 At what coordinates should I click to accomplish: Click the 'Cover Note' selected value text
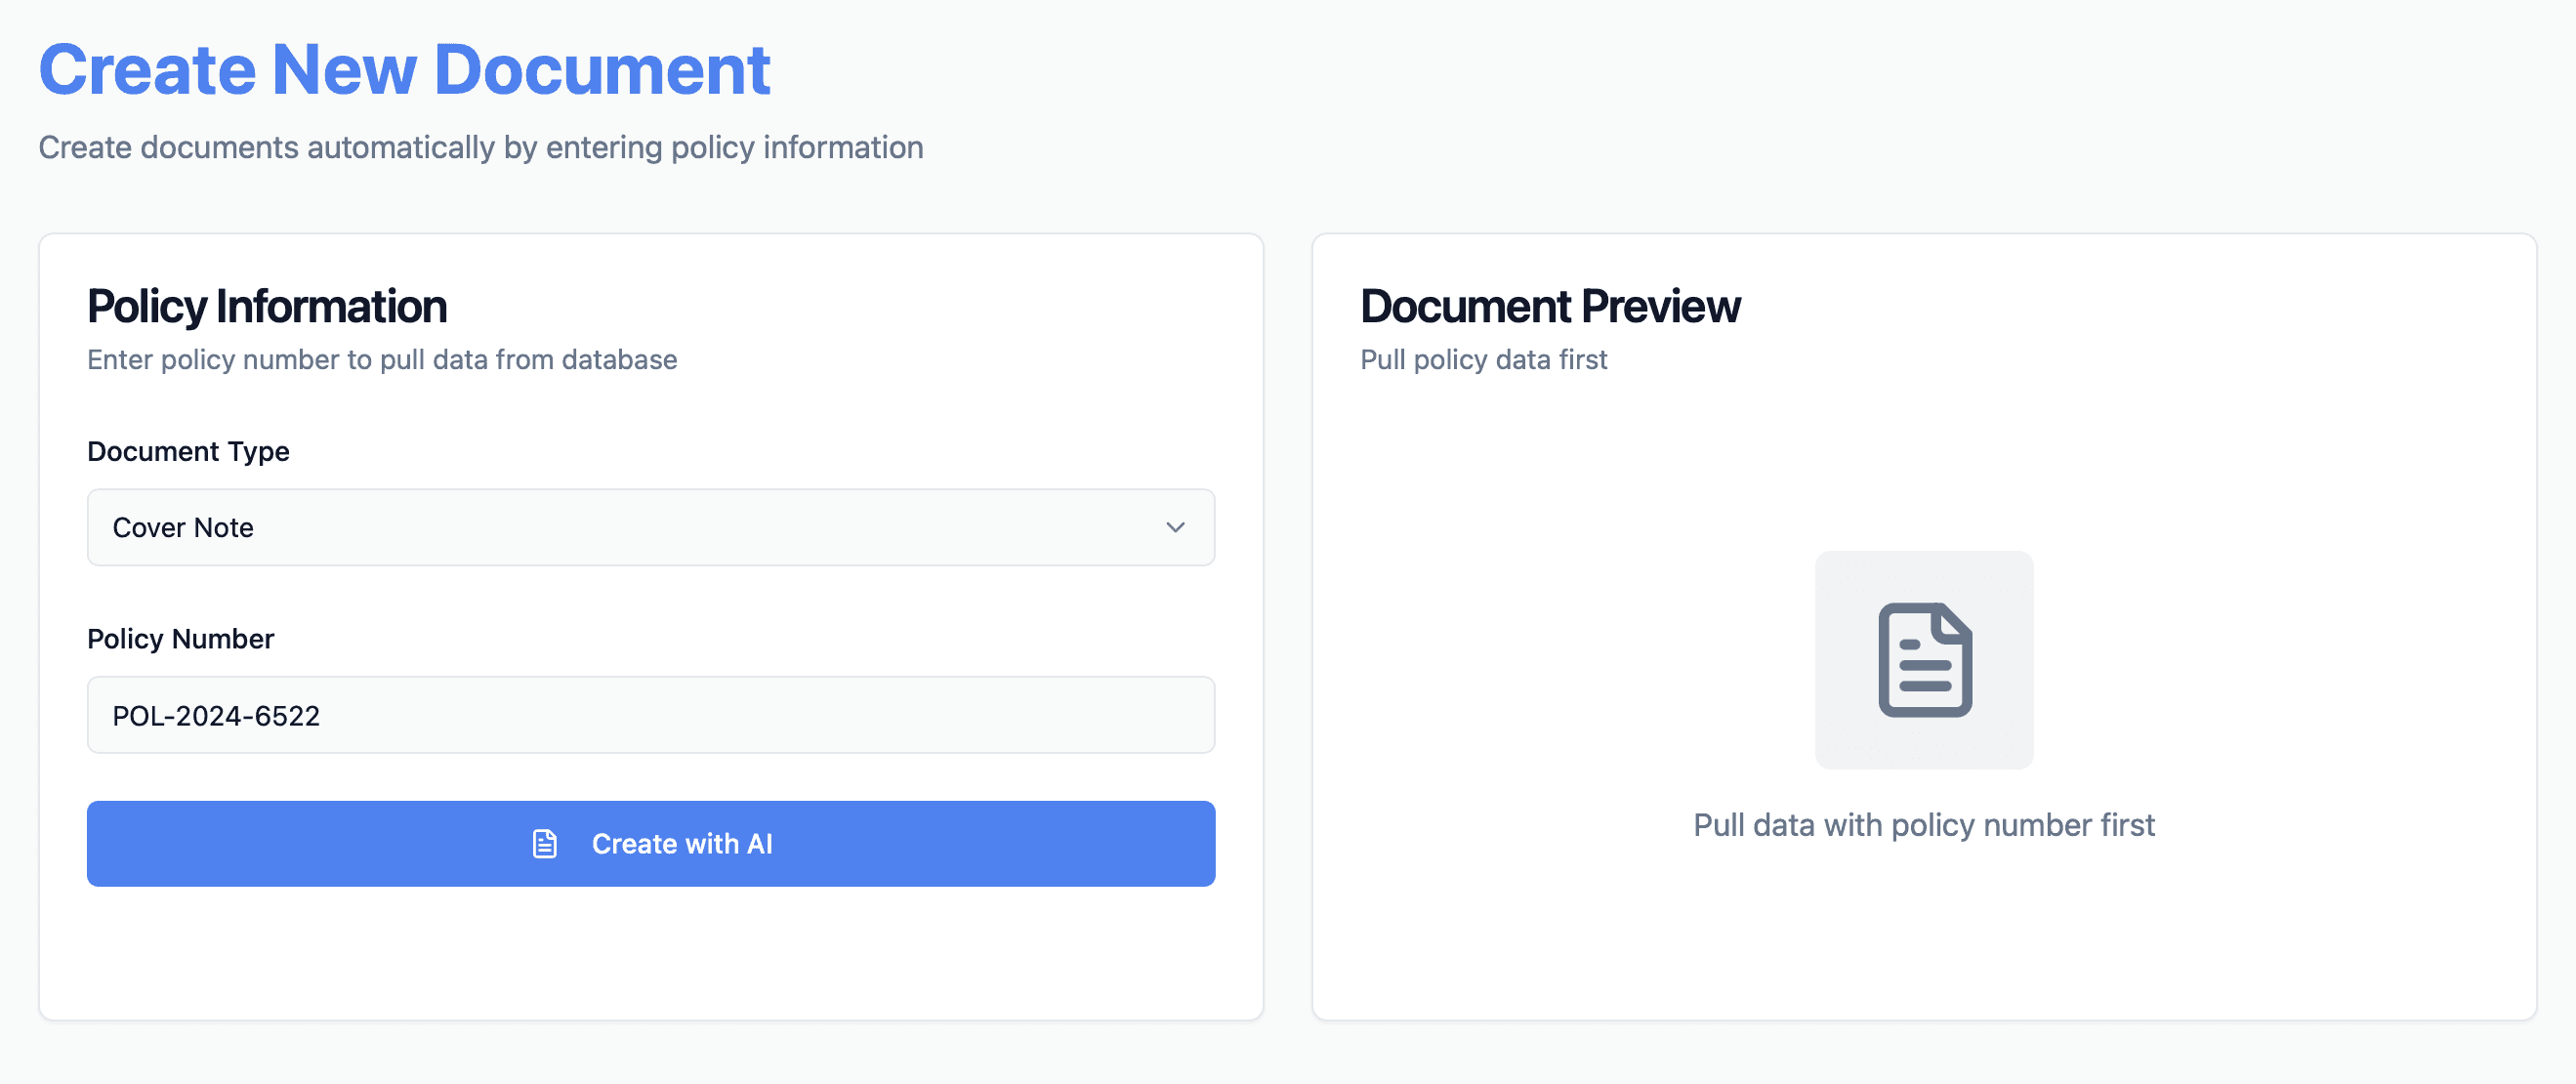pos(183,527)
